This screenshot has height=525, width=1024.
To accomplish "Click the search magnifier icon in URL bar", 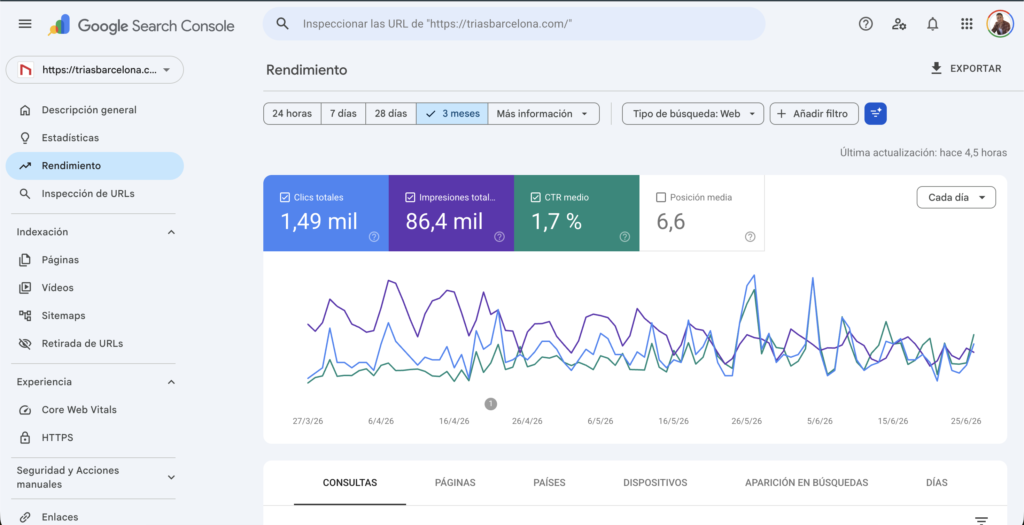I will point(282,24).
